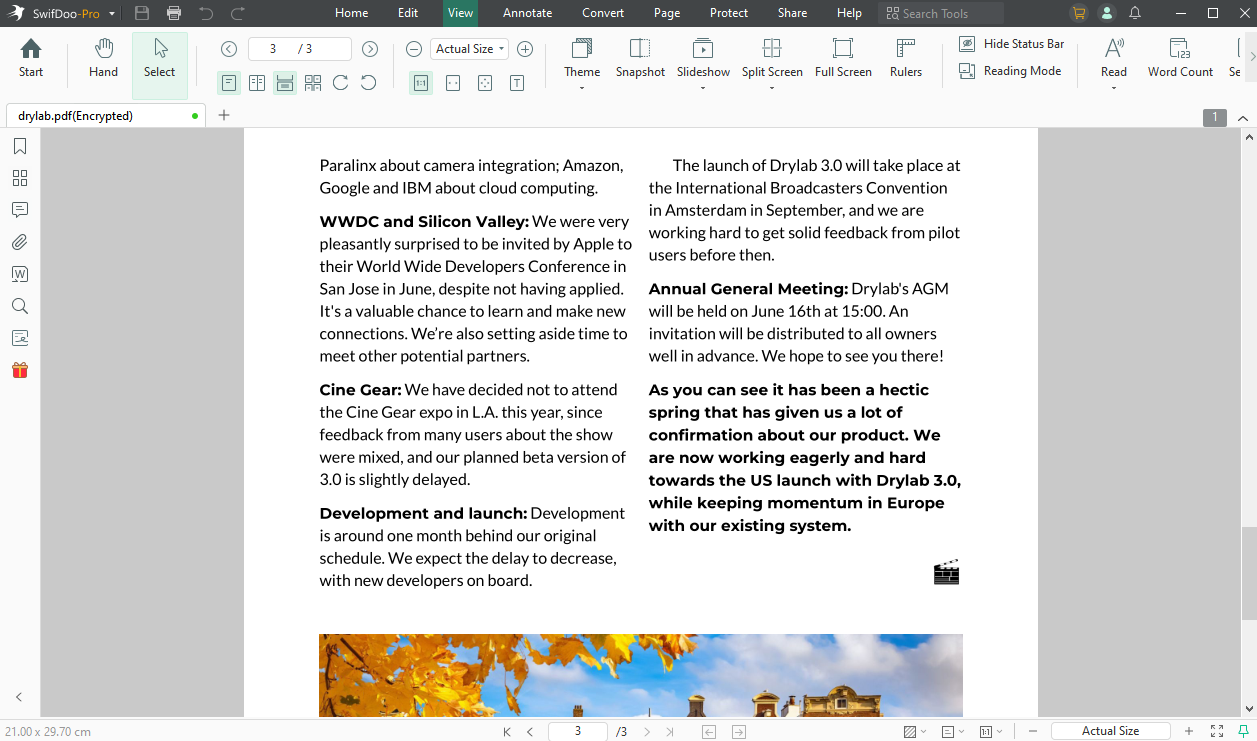
Task: Take a Snapshot of the page
Action: click(640, 58)
